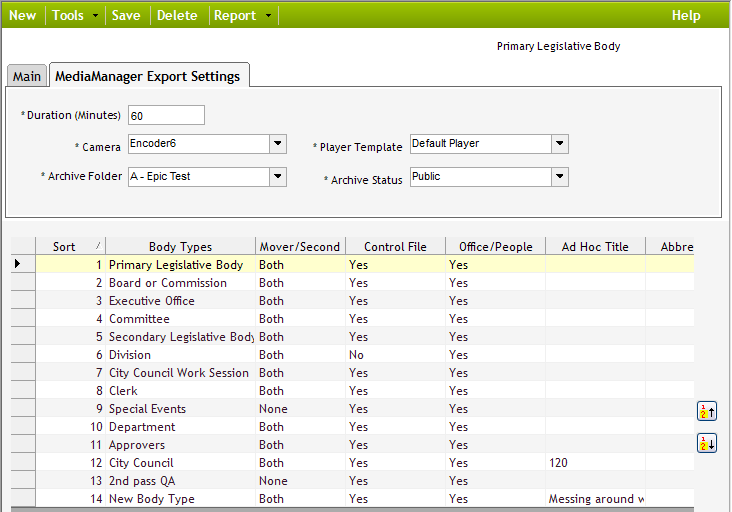
Task: Click Delete in the toolbar
Action: [177, 15]
